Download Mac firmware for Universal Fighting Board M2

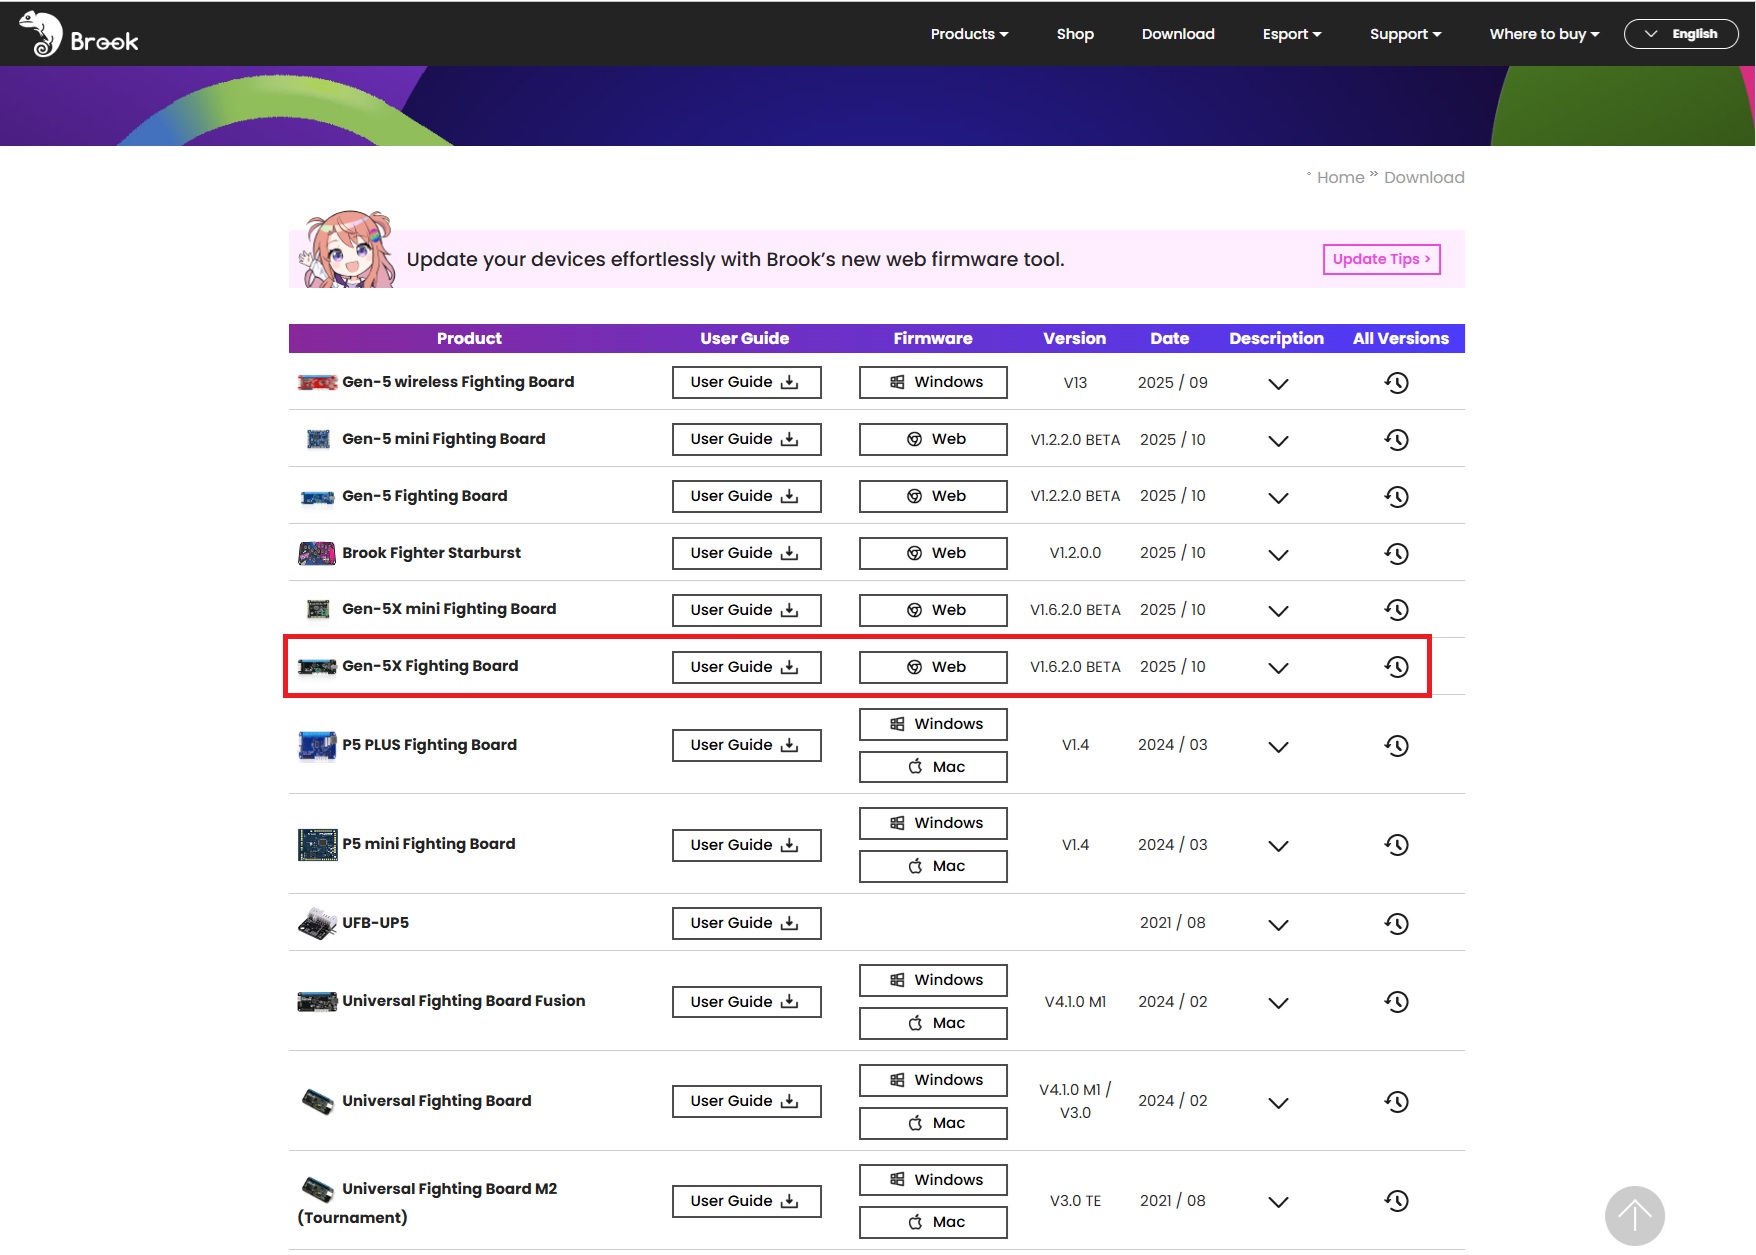[x=933, y=1222]
